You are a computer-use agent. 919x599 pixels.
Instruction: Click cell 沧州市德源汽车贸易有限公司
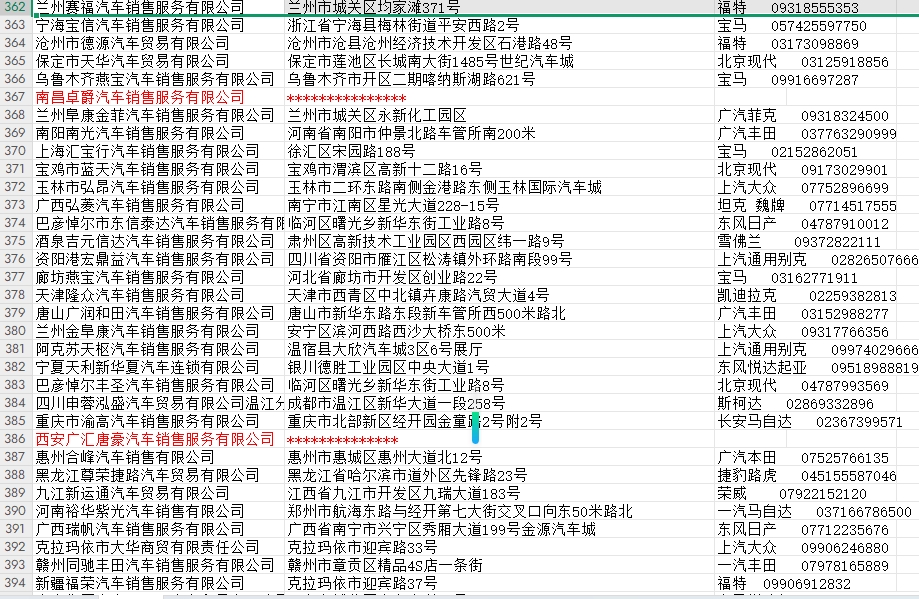tap(132, 43)
